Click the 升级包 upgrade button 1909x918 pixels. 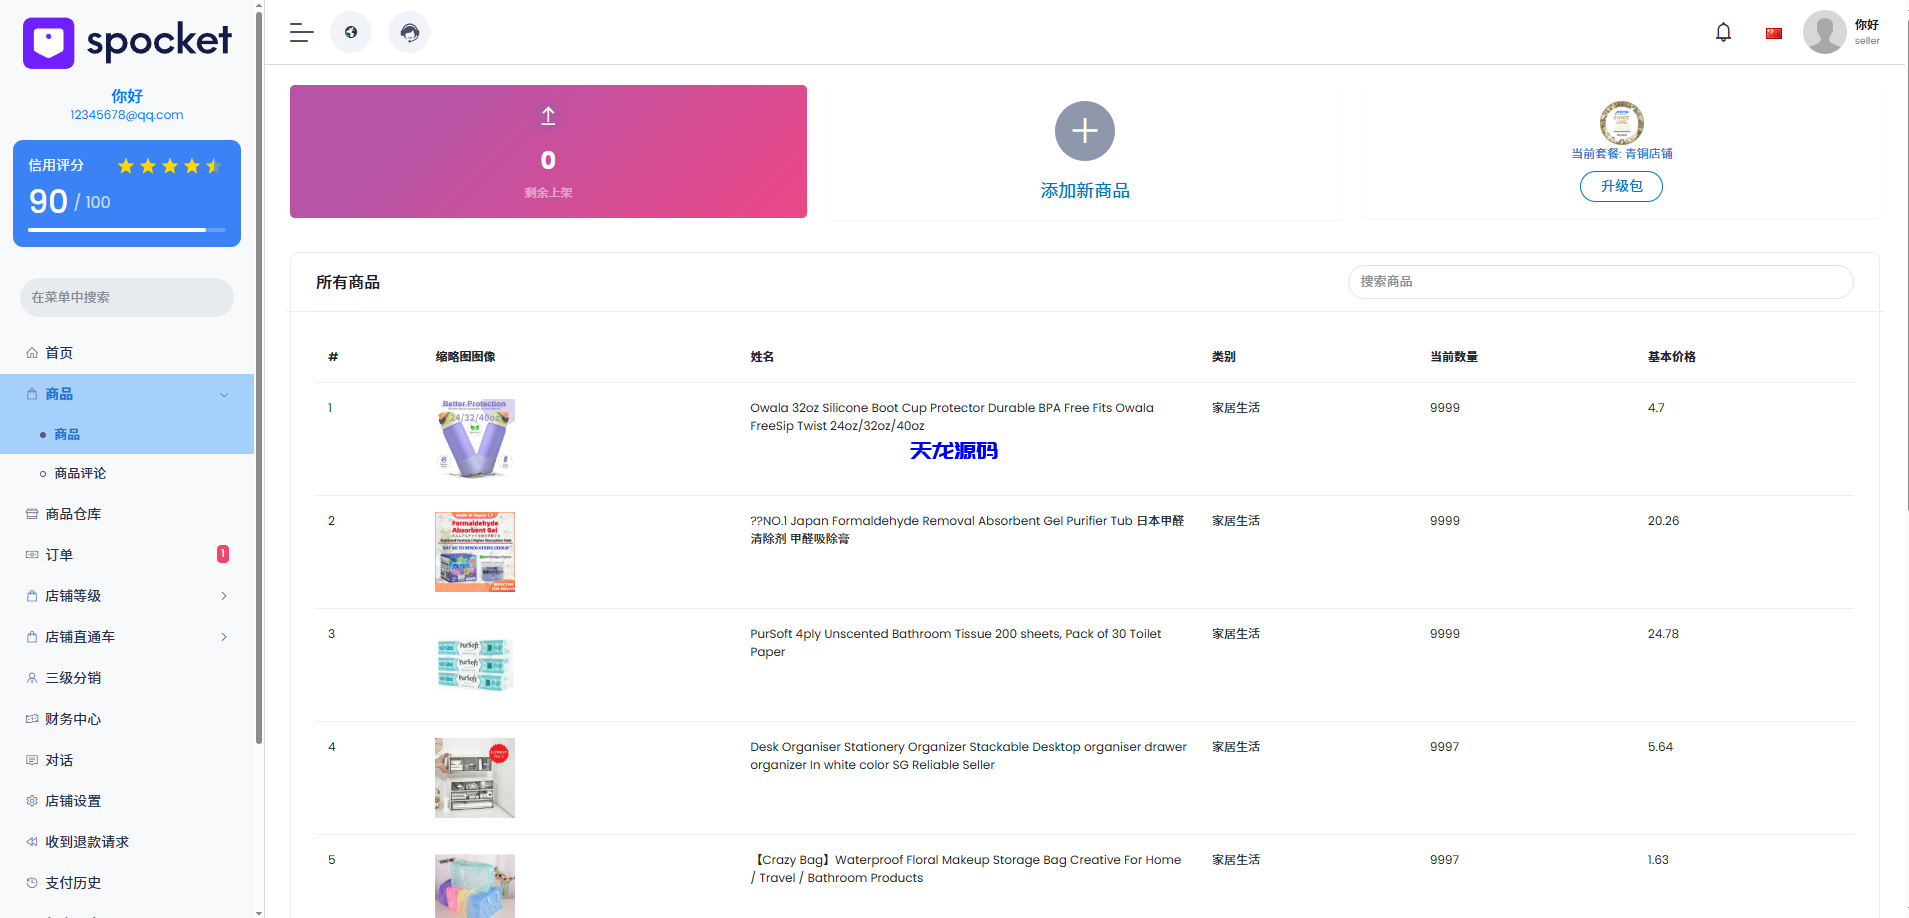tap(1621, 186)
